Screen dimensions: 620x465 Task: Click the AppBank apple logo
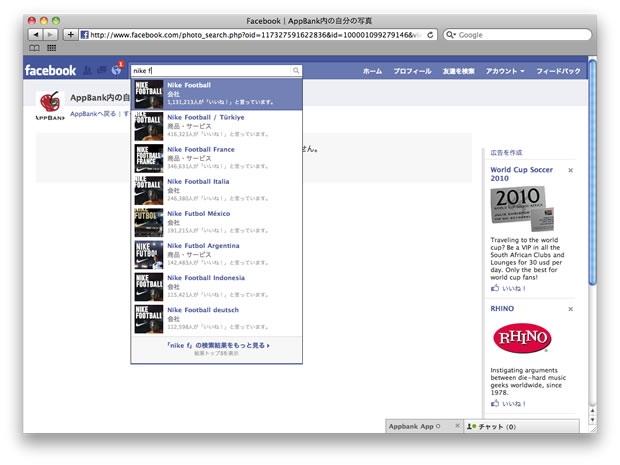tap(50, 105)
